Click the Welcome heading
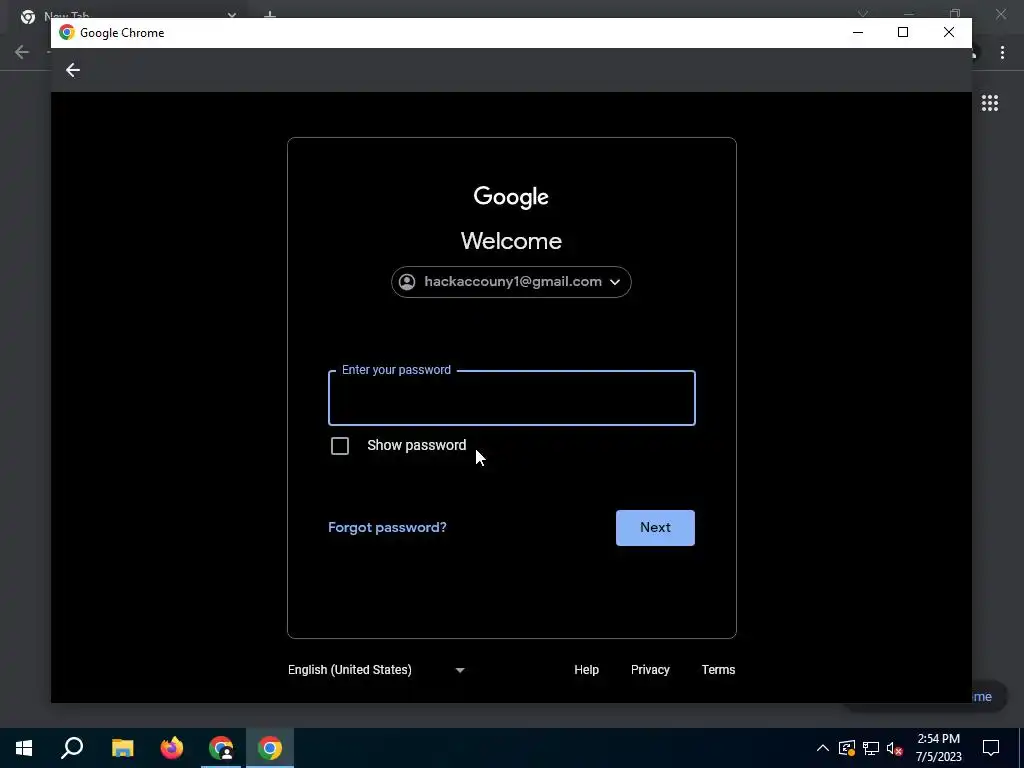This screenshot has height=768, width=1024. 511,241
